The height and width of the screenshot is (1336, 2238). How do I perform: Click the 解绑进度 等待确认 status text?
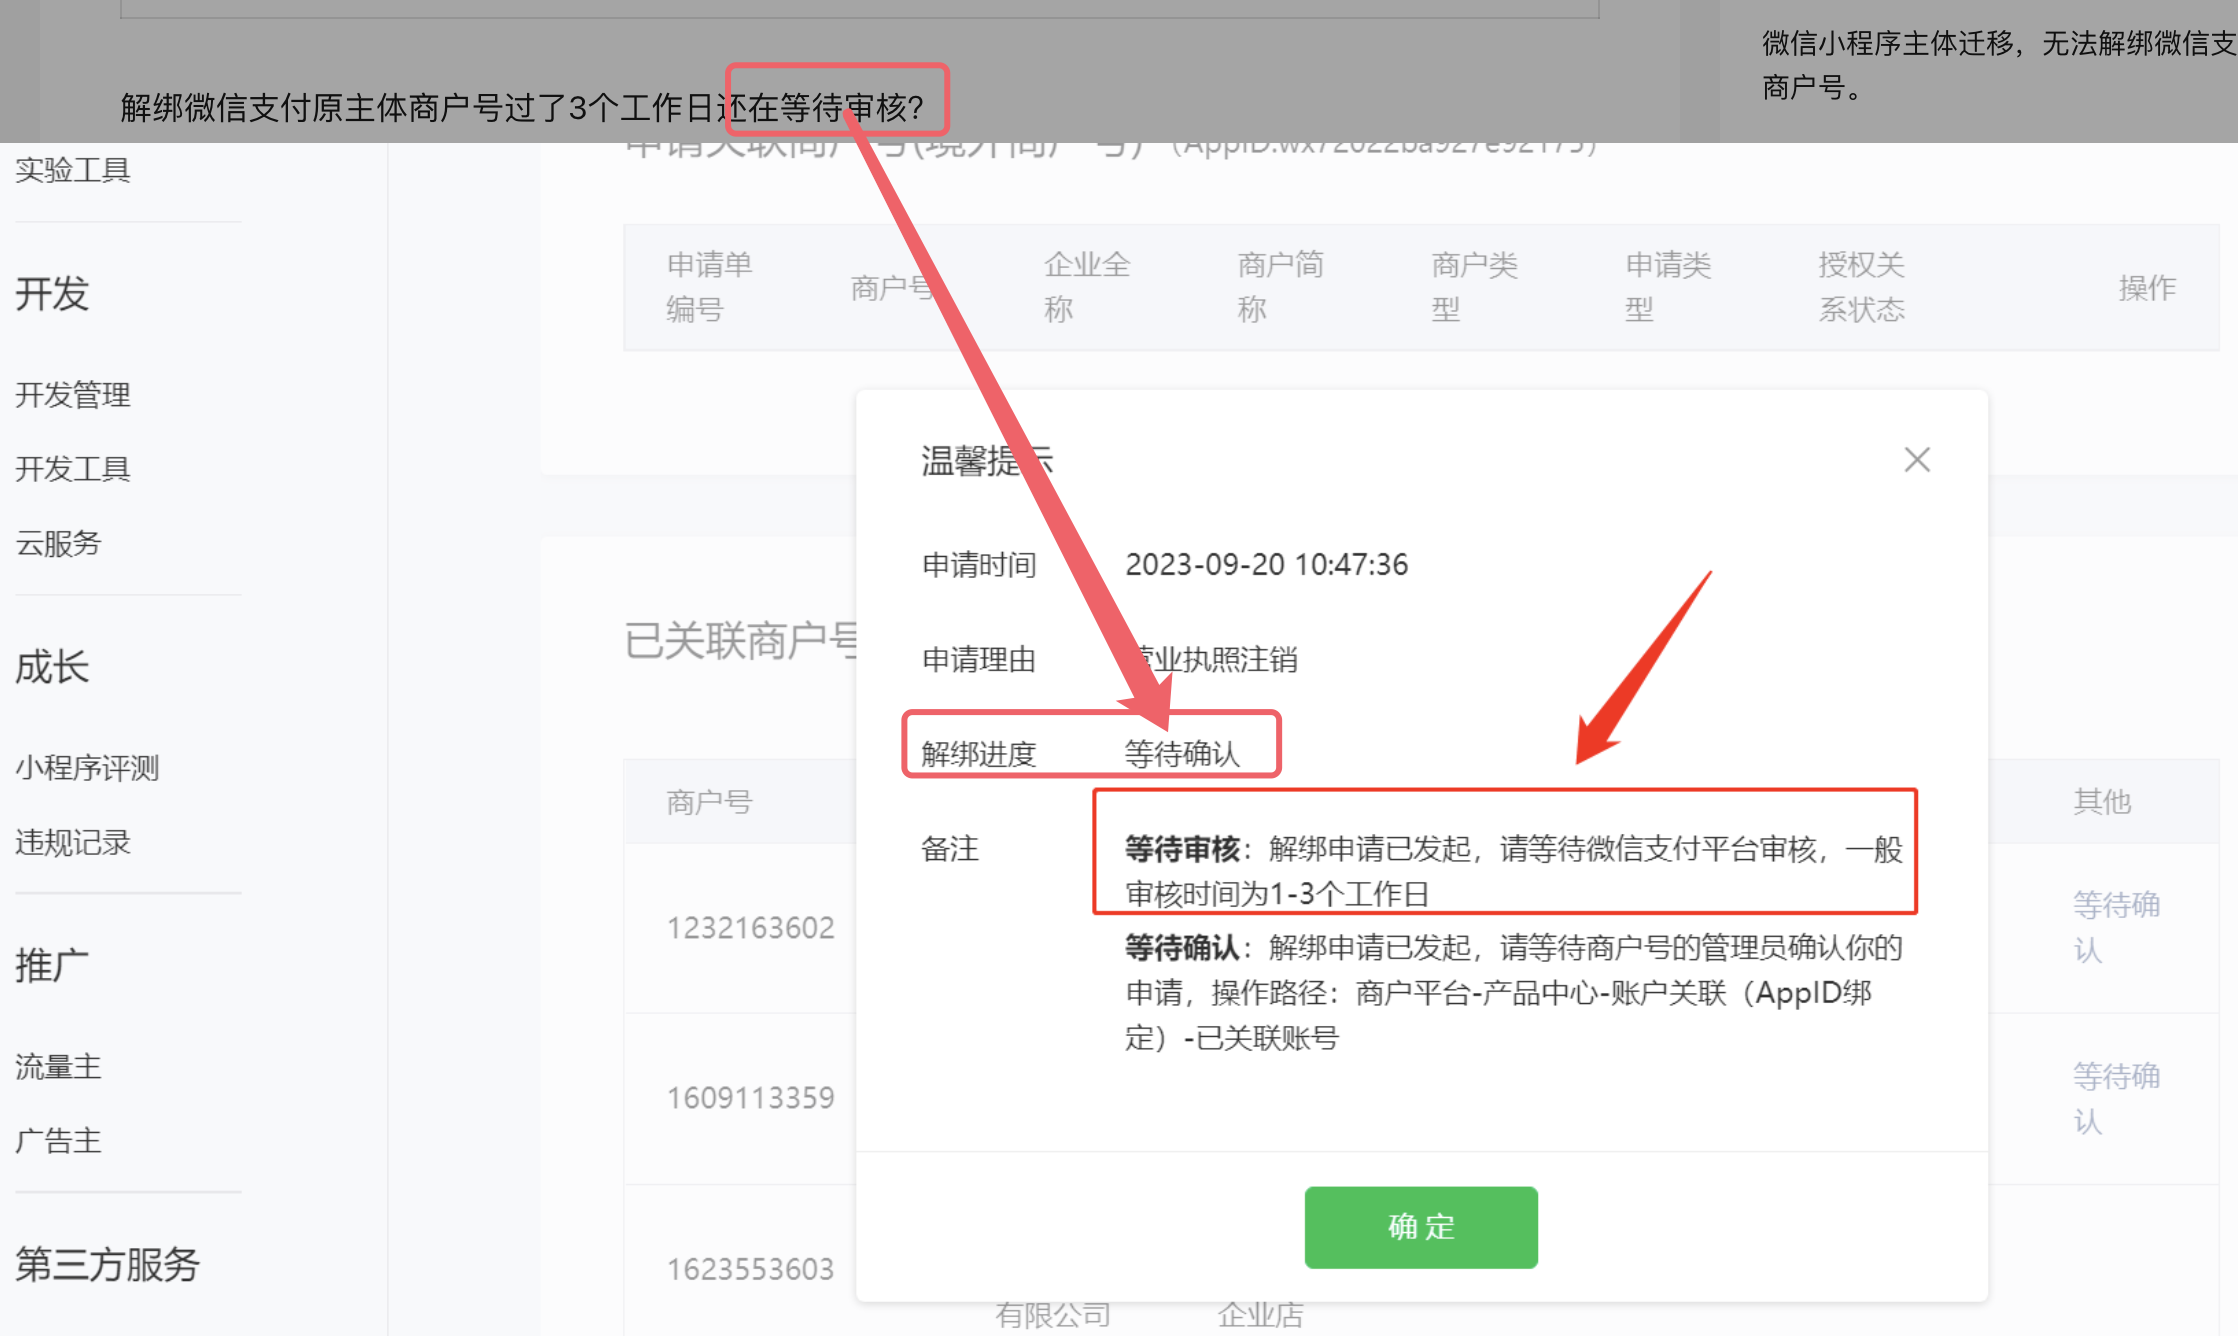1181,754
